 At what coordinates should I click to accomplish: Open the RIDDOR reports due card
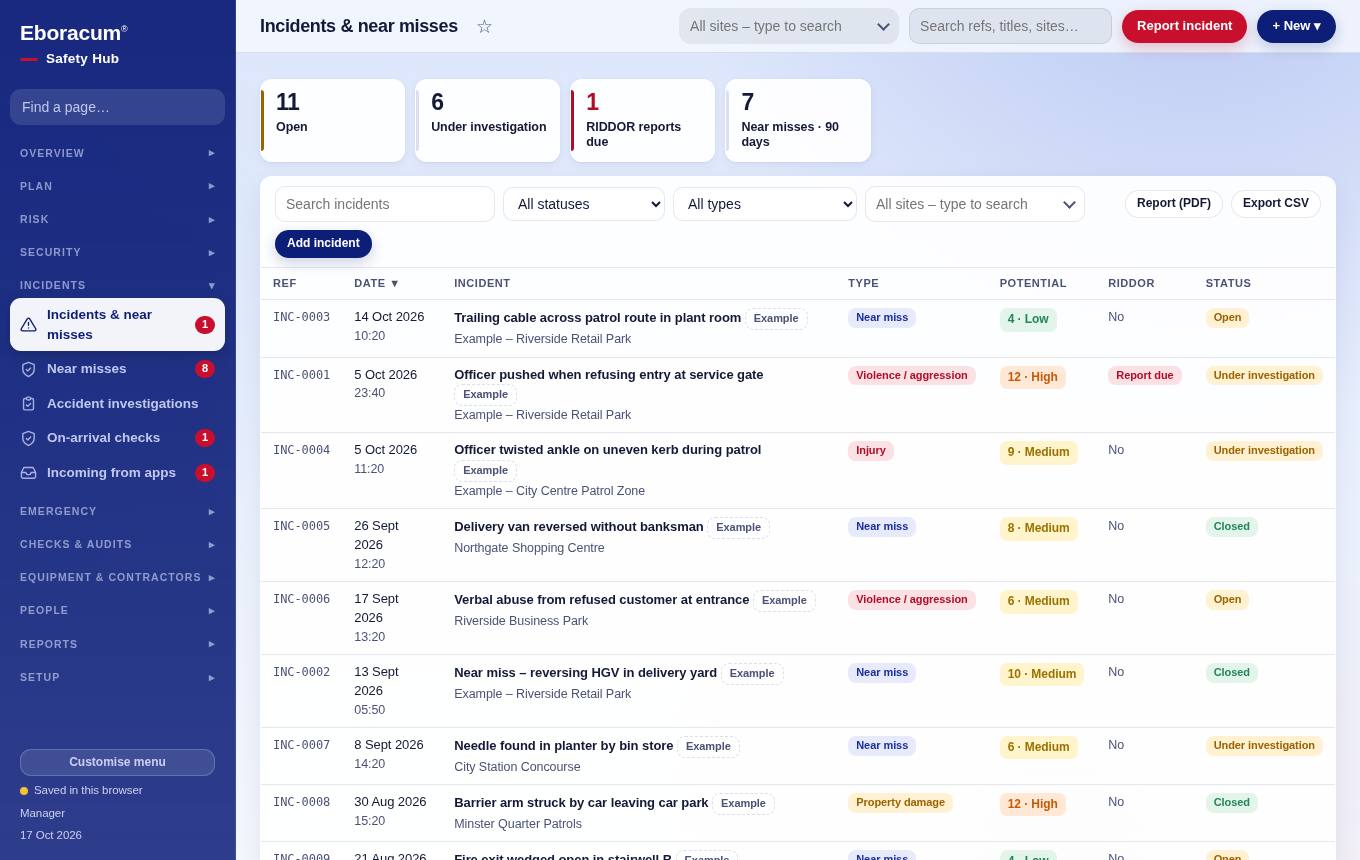pyautogui.click(x=642, y=120)
